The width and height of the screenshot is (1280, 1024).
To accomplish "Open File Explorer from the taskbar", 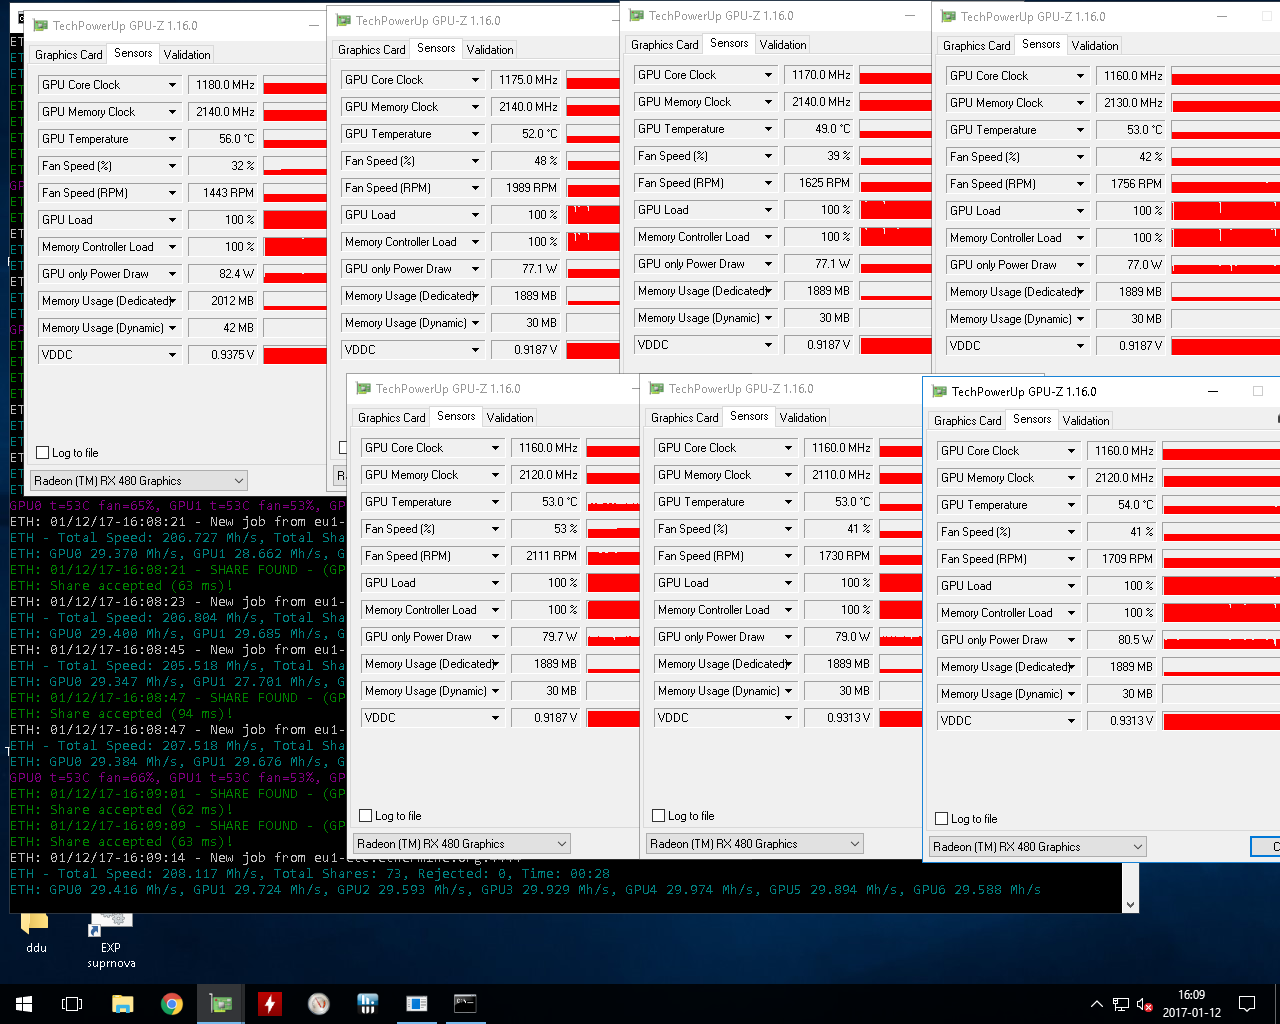I will (x=122, y=1003).
